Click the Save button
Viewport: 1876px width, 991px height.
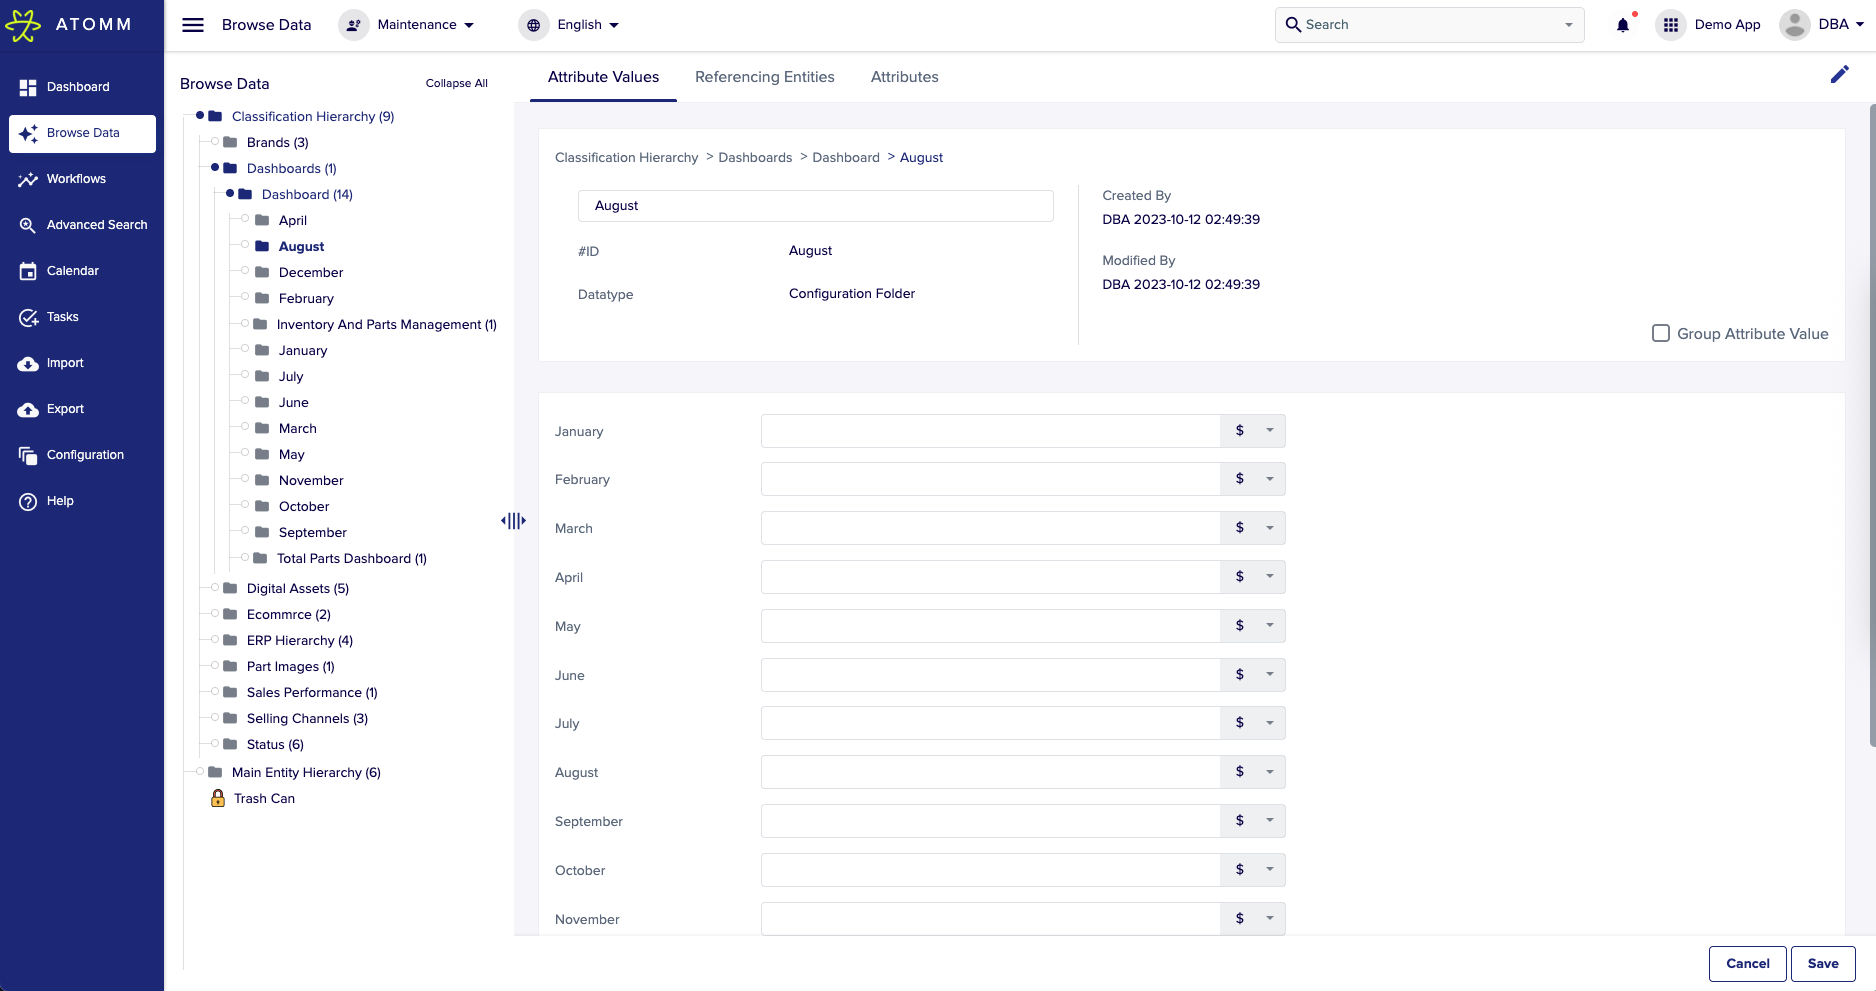(1823, 963)
